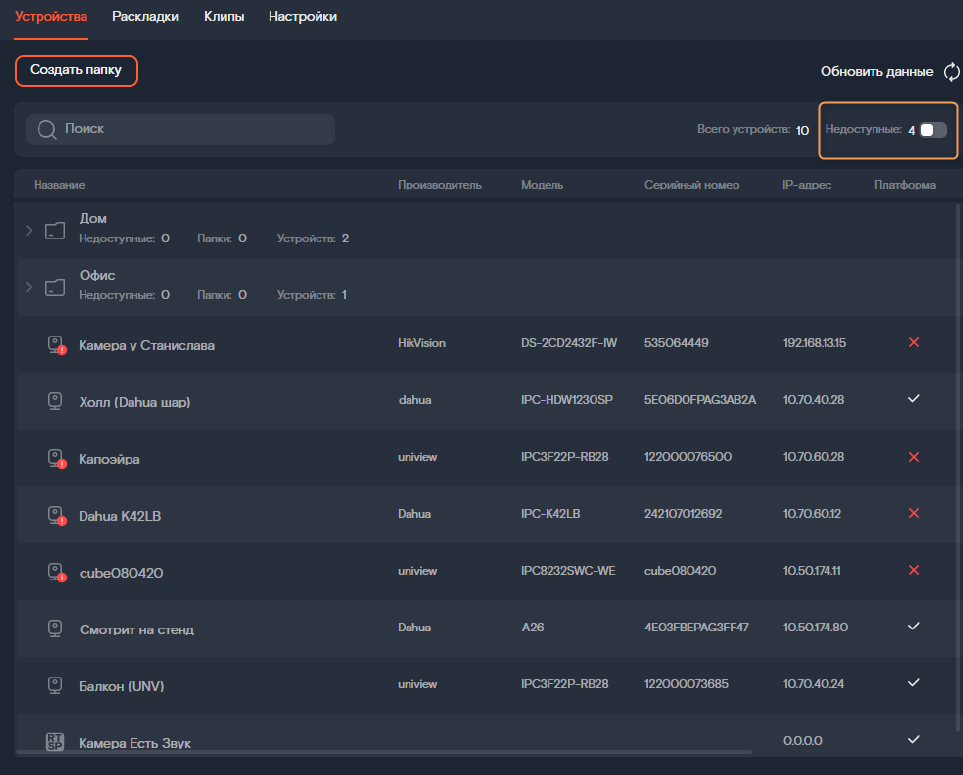
Task: Select device name Балкон (UNV)
Action: tap(122, 686)
